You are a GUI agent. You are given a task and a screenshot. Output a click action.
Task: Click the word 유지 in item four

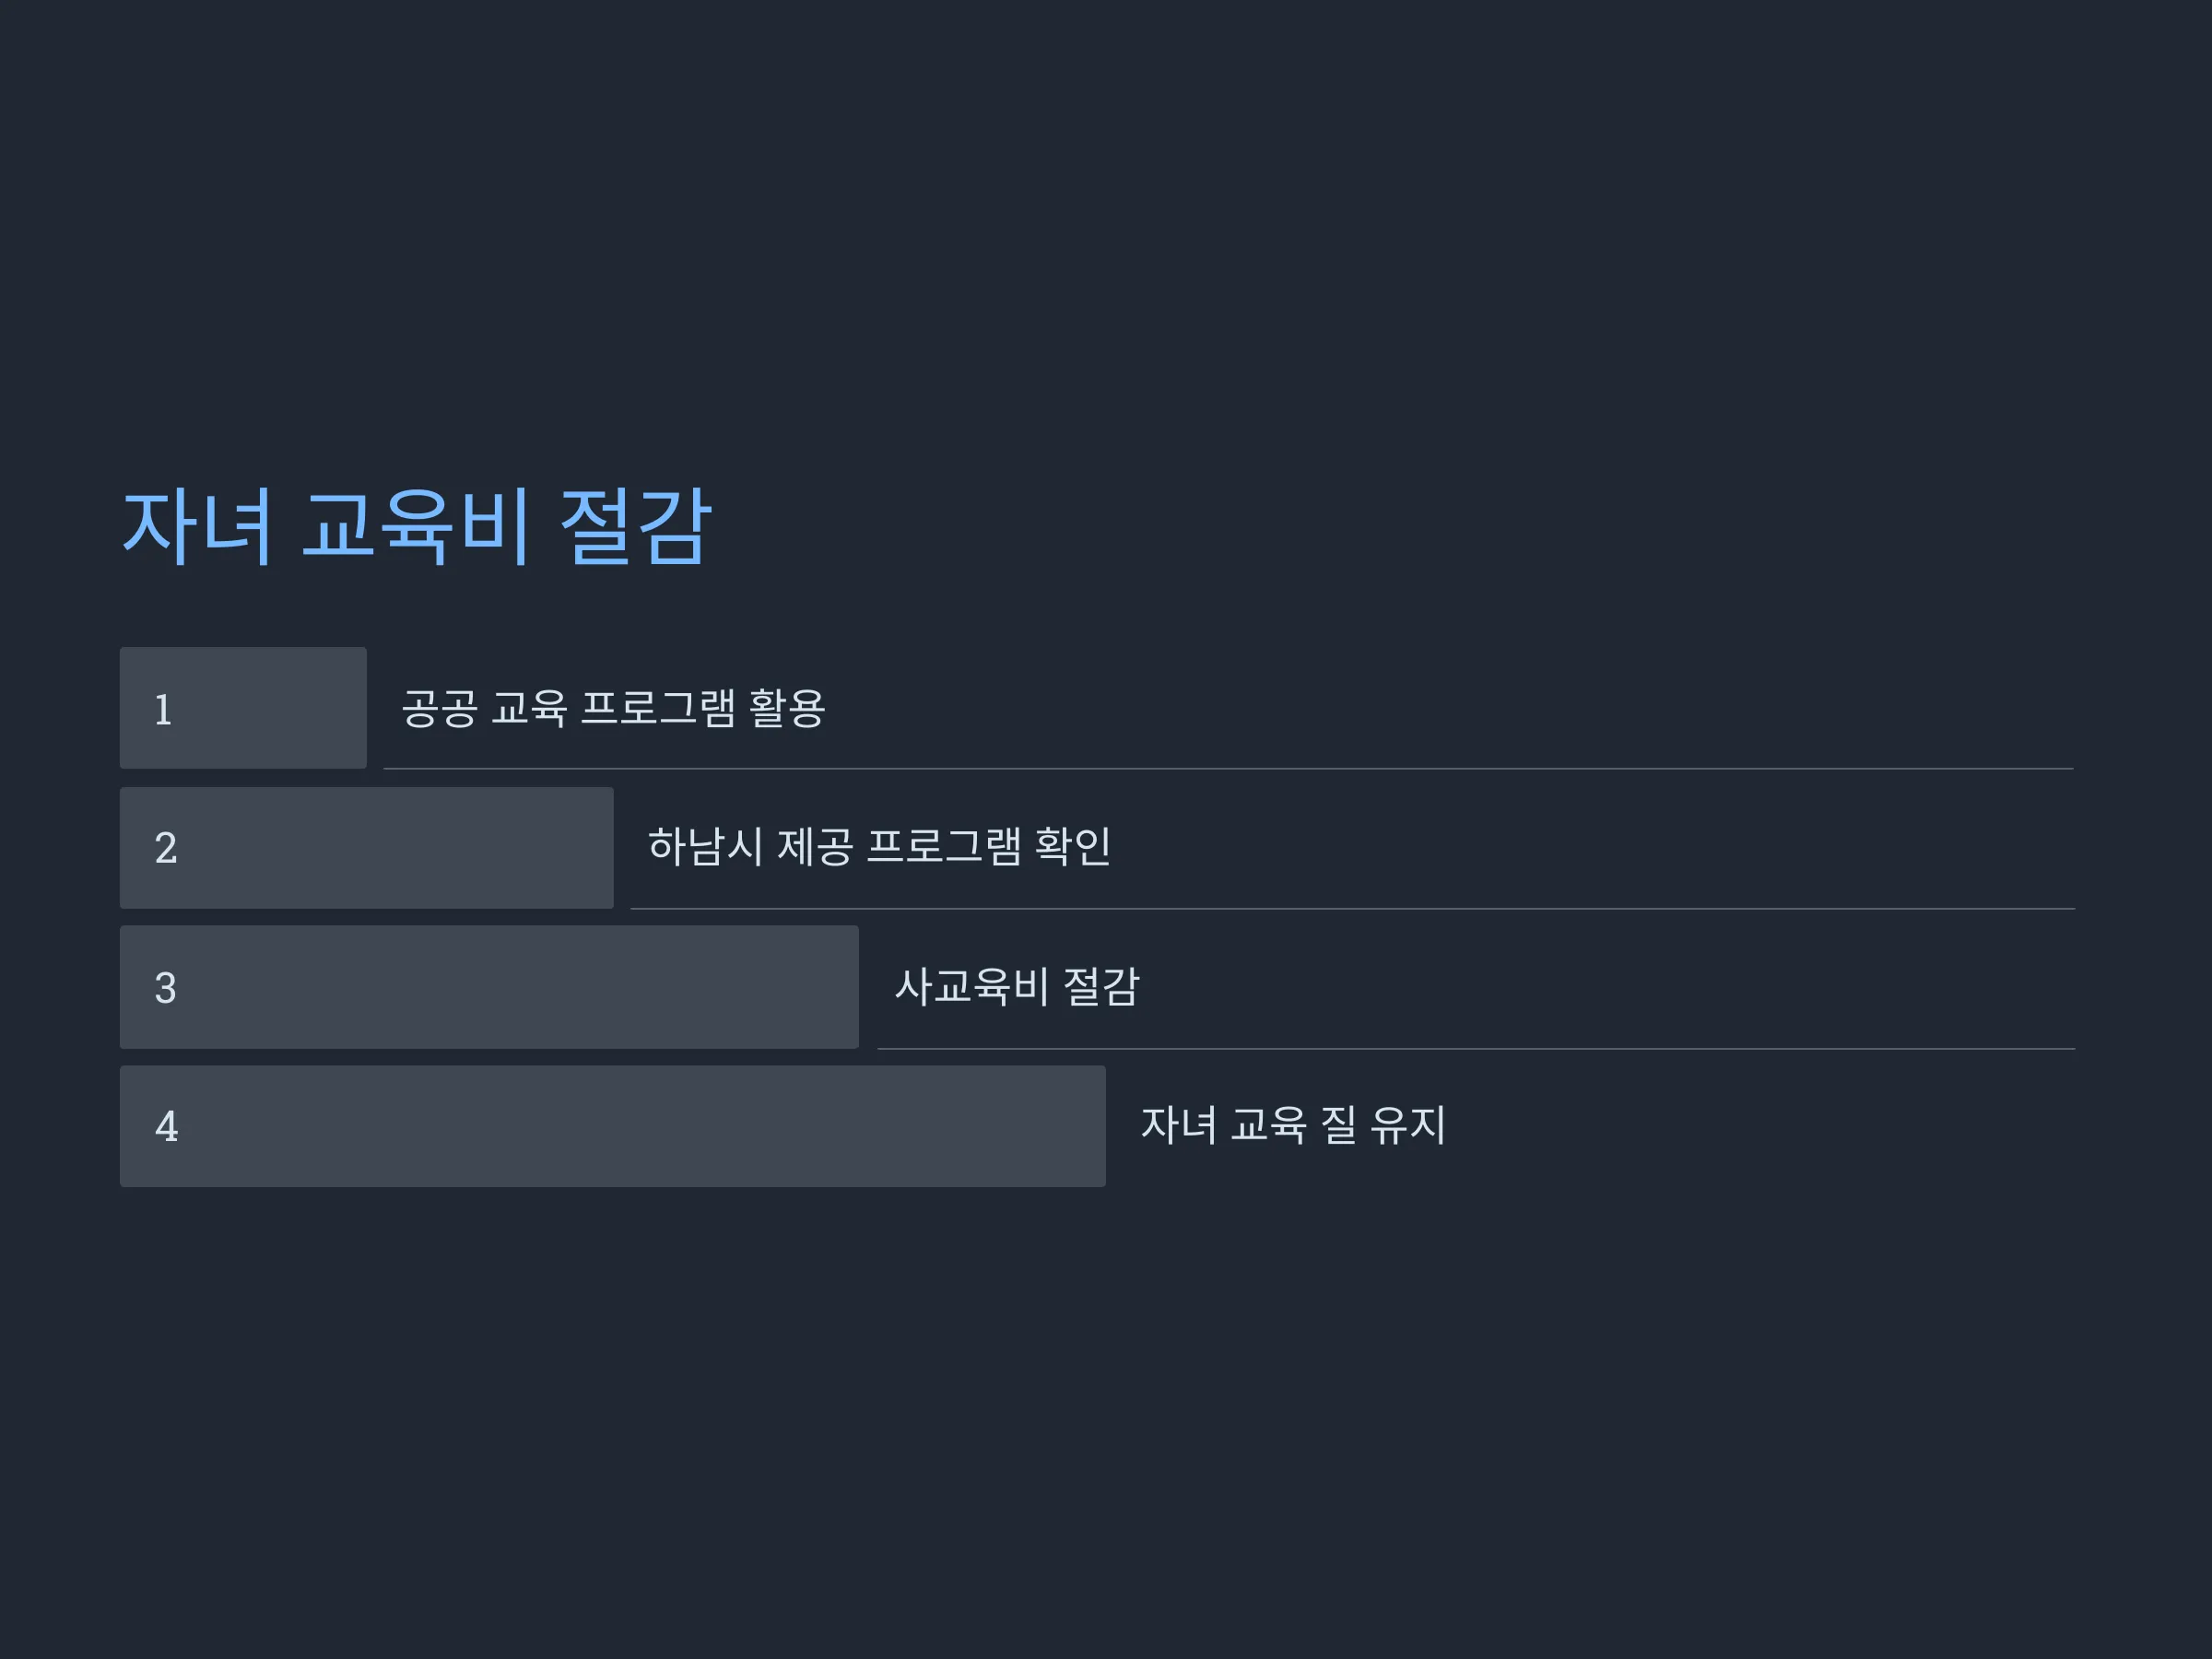click(1407, 1125)
